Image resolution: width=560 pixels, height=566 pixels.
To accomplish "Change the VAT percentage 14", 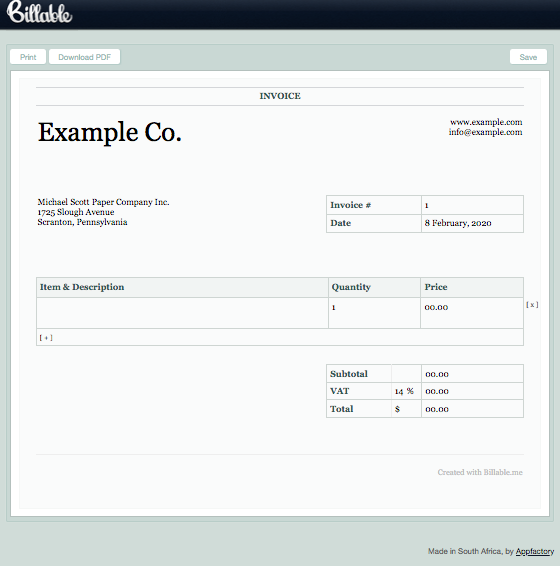I will [x=399, y=391].
